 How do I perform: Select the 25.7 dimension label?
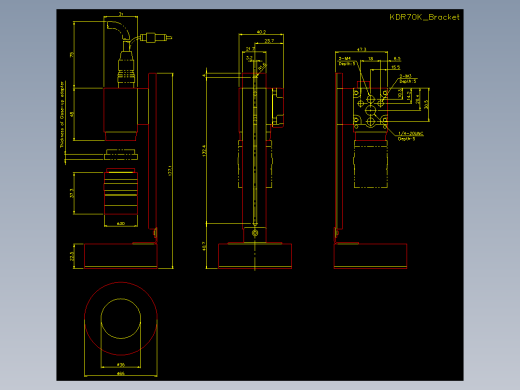269,41
